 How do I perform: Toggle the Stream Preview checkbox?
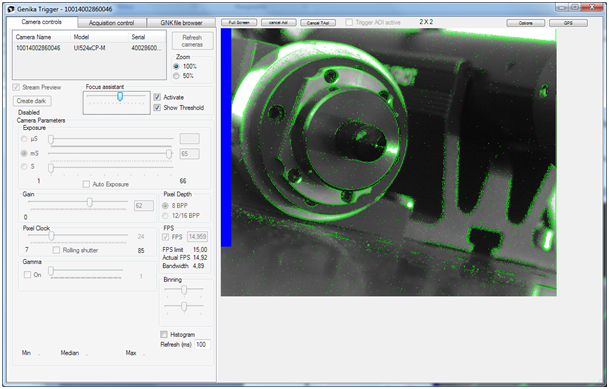coord(16,87)
